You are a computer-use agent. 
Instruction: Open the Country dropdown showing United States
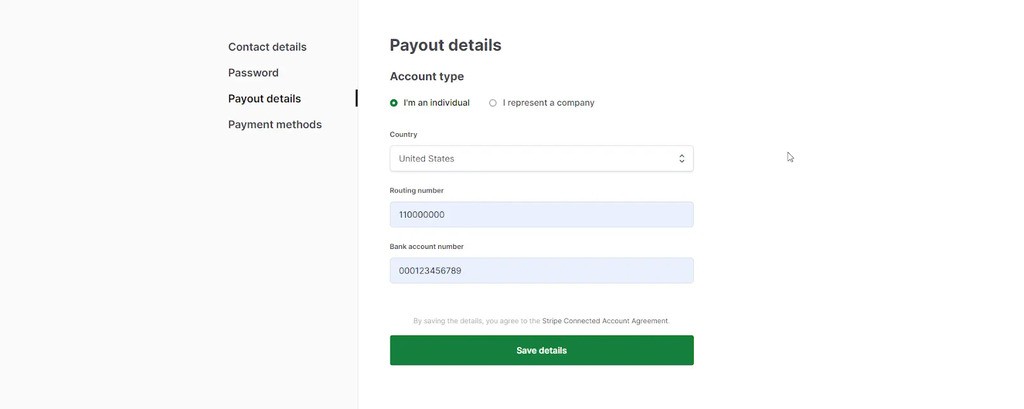pos(540,158)
